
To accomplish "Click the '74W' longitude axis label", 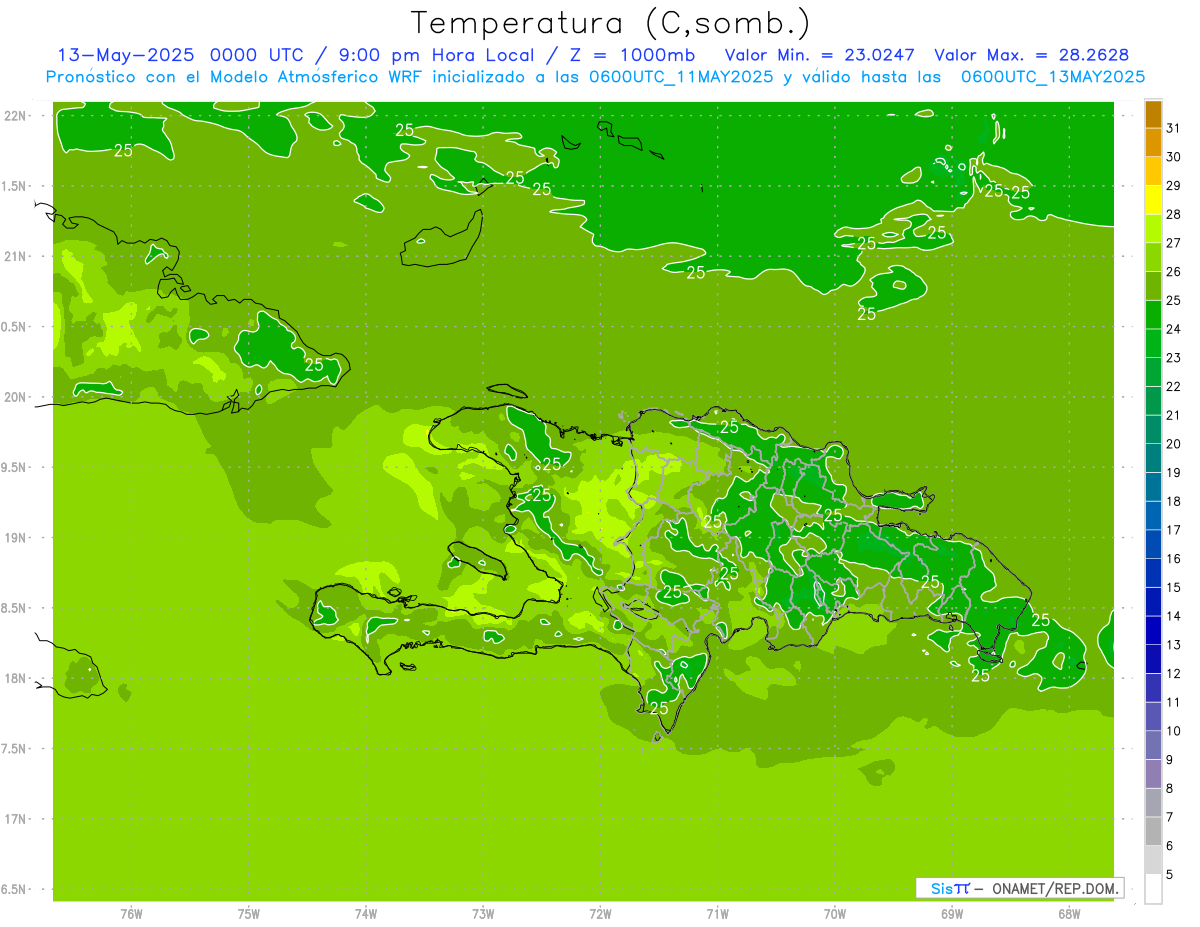I will [x=366, y=914].
